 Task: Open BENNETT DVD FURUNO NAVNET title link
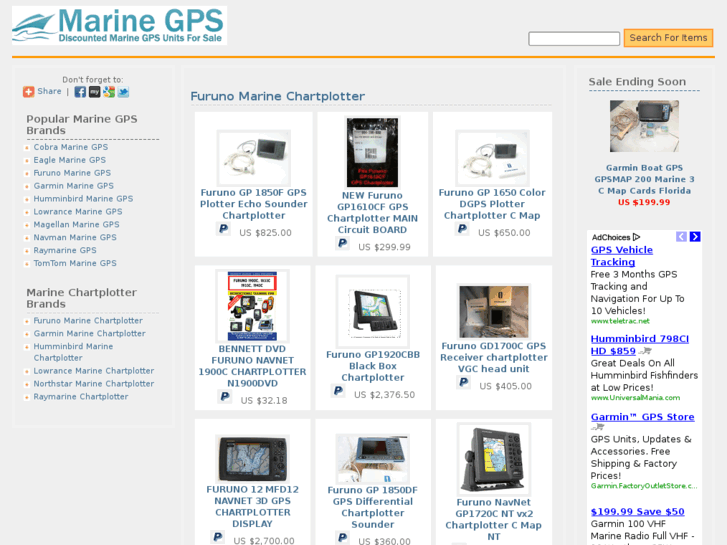tap(252, 366)
